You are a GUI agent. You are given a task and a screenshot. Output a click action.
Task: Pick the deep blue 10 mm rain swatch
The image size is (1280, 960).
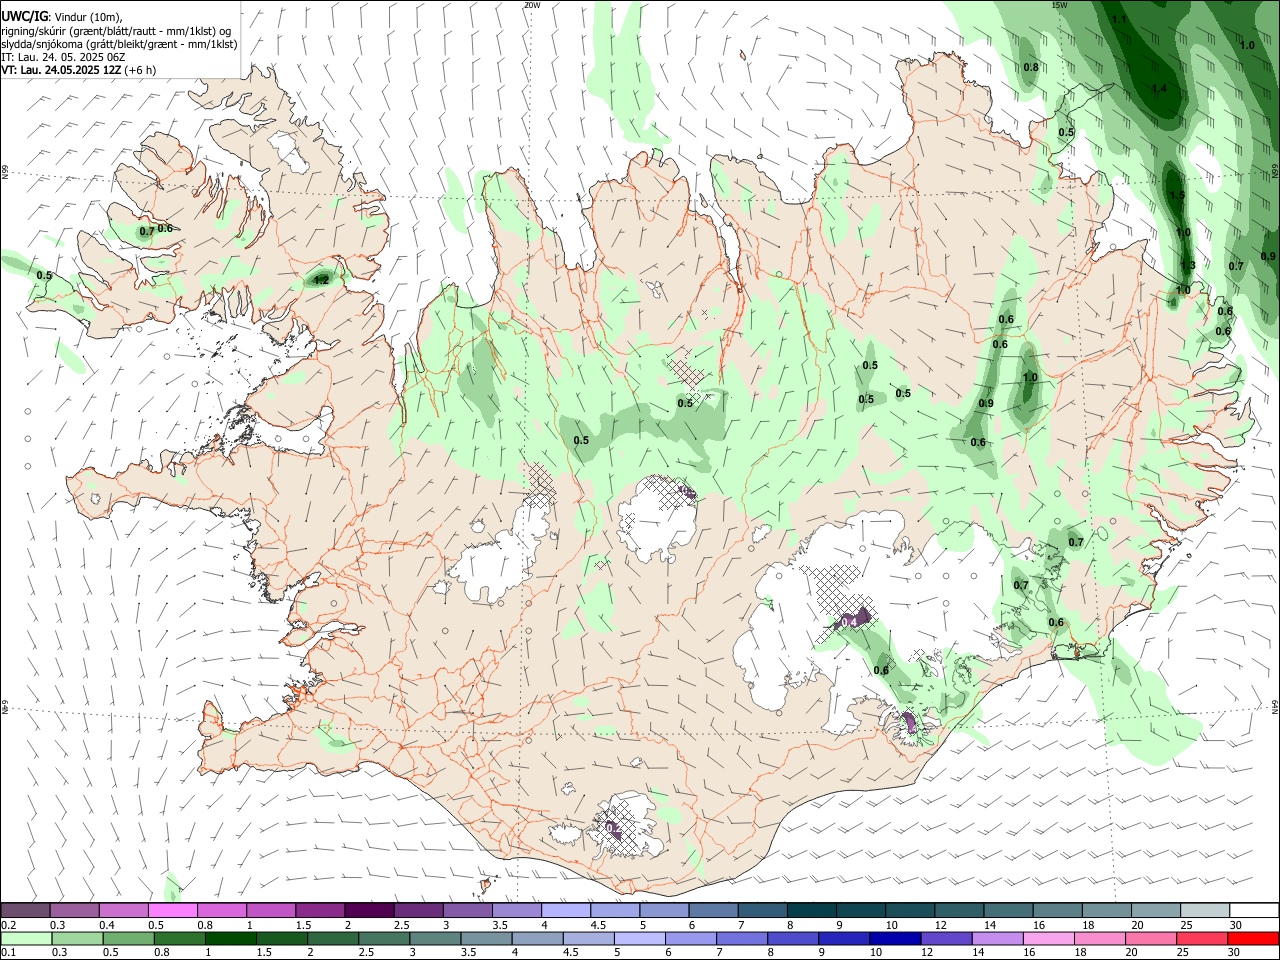tap(894, 939)
